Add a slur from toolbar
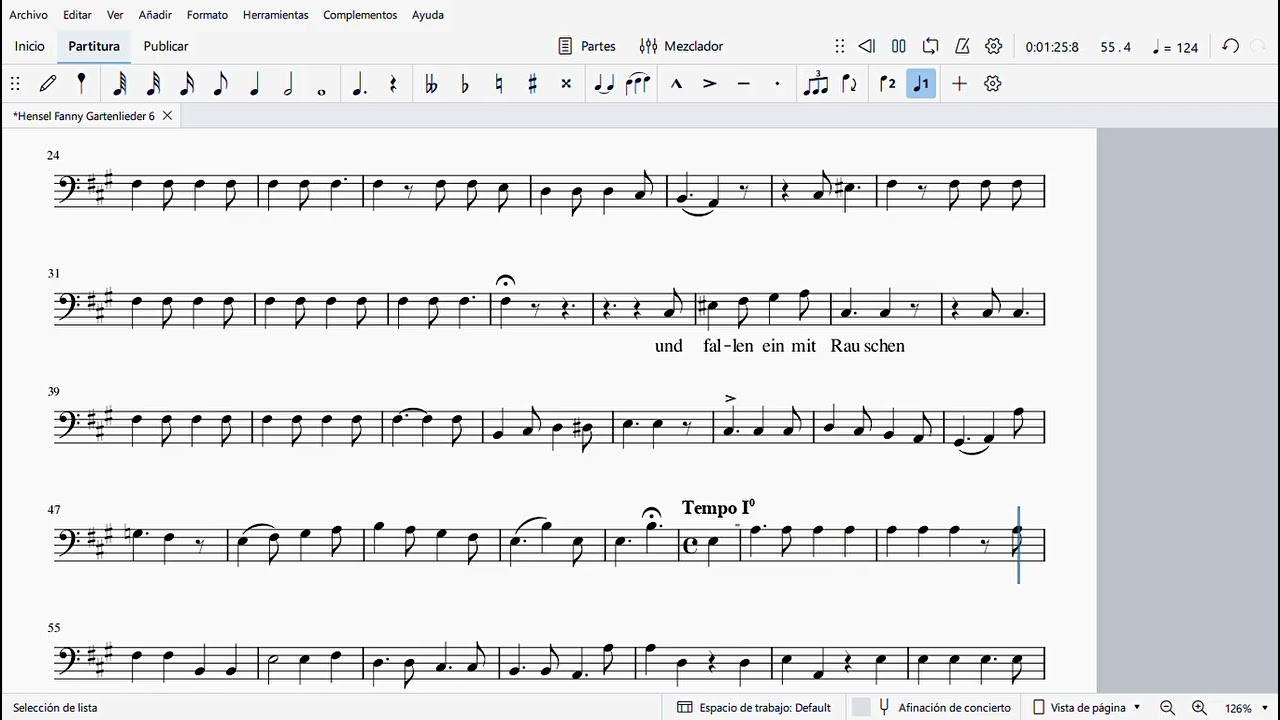This screenshot has height=720, width=1280. 638,84
